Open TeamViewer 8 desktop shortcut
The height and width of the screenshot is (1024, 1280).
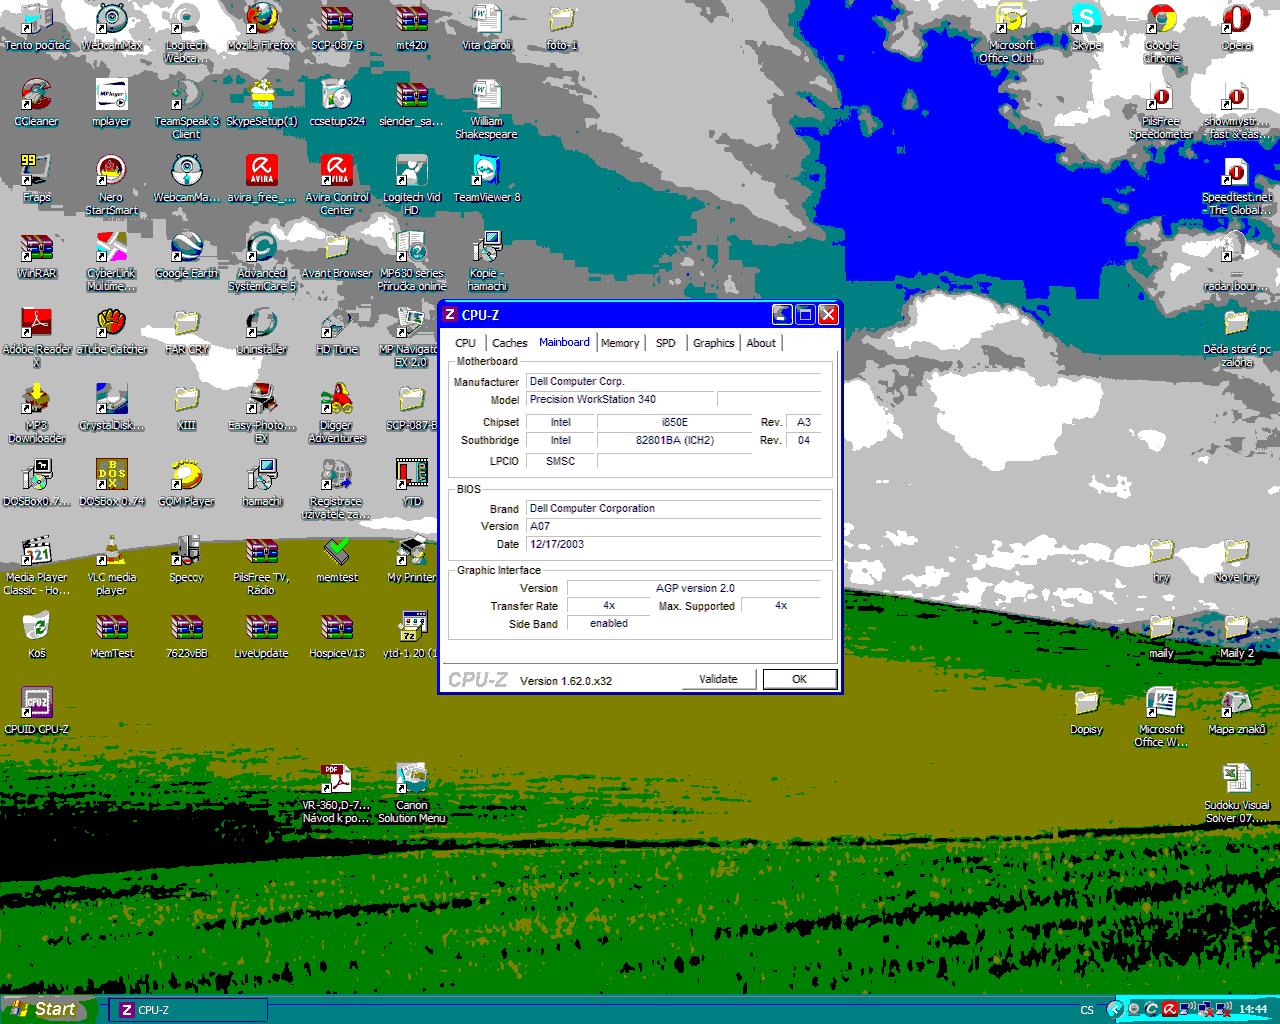487,179
